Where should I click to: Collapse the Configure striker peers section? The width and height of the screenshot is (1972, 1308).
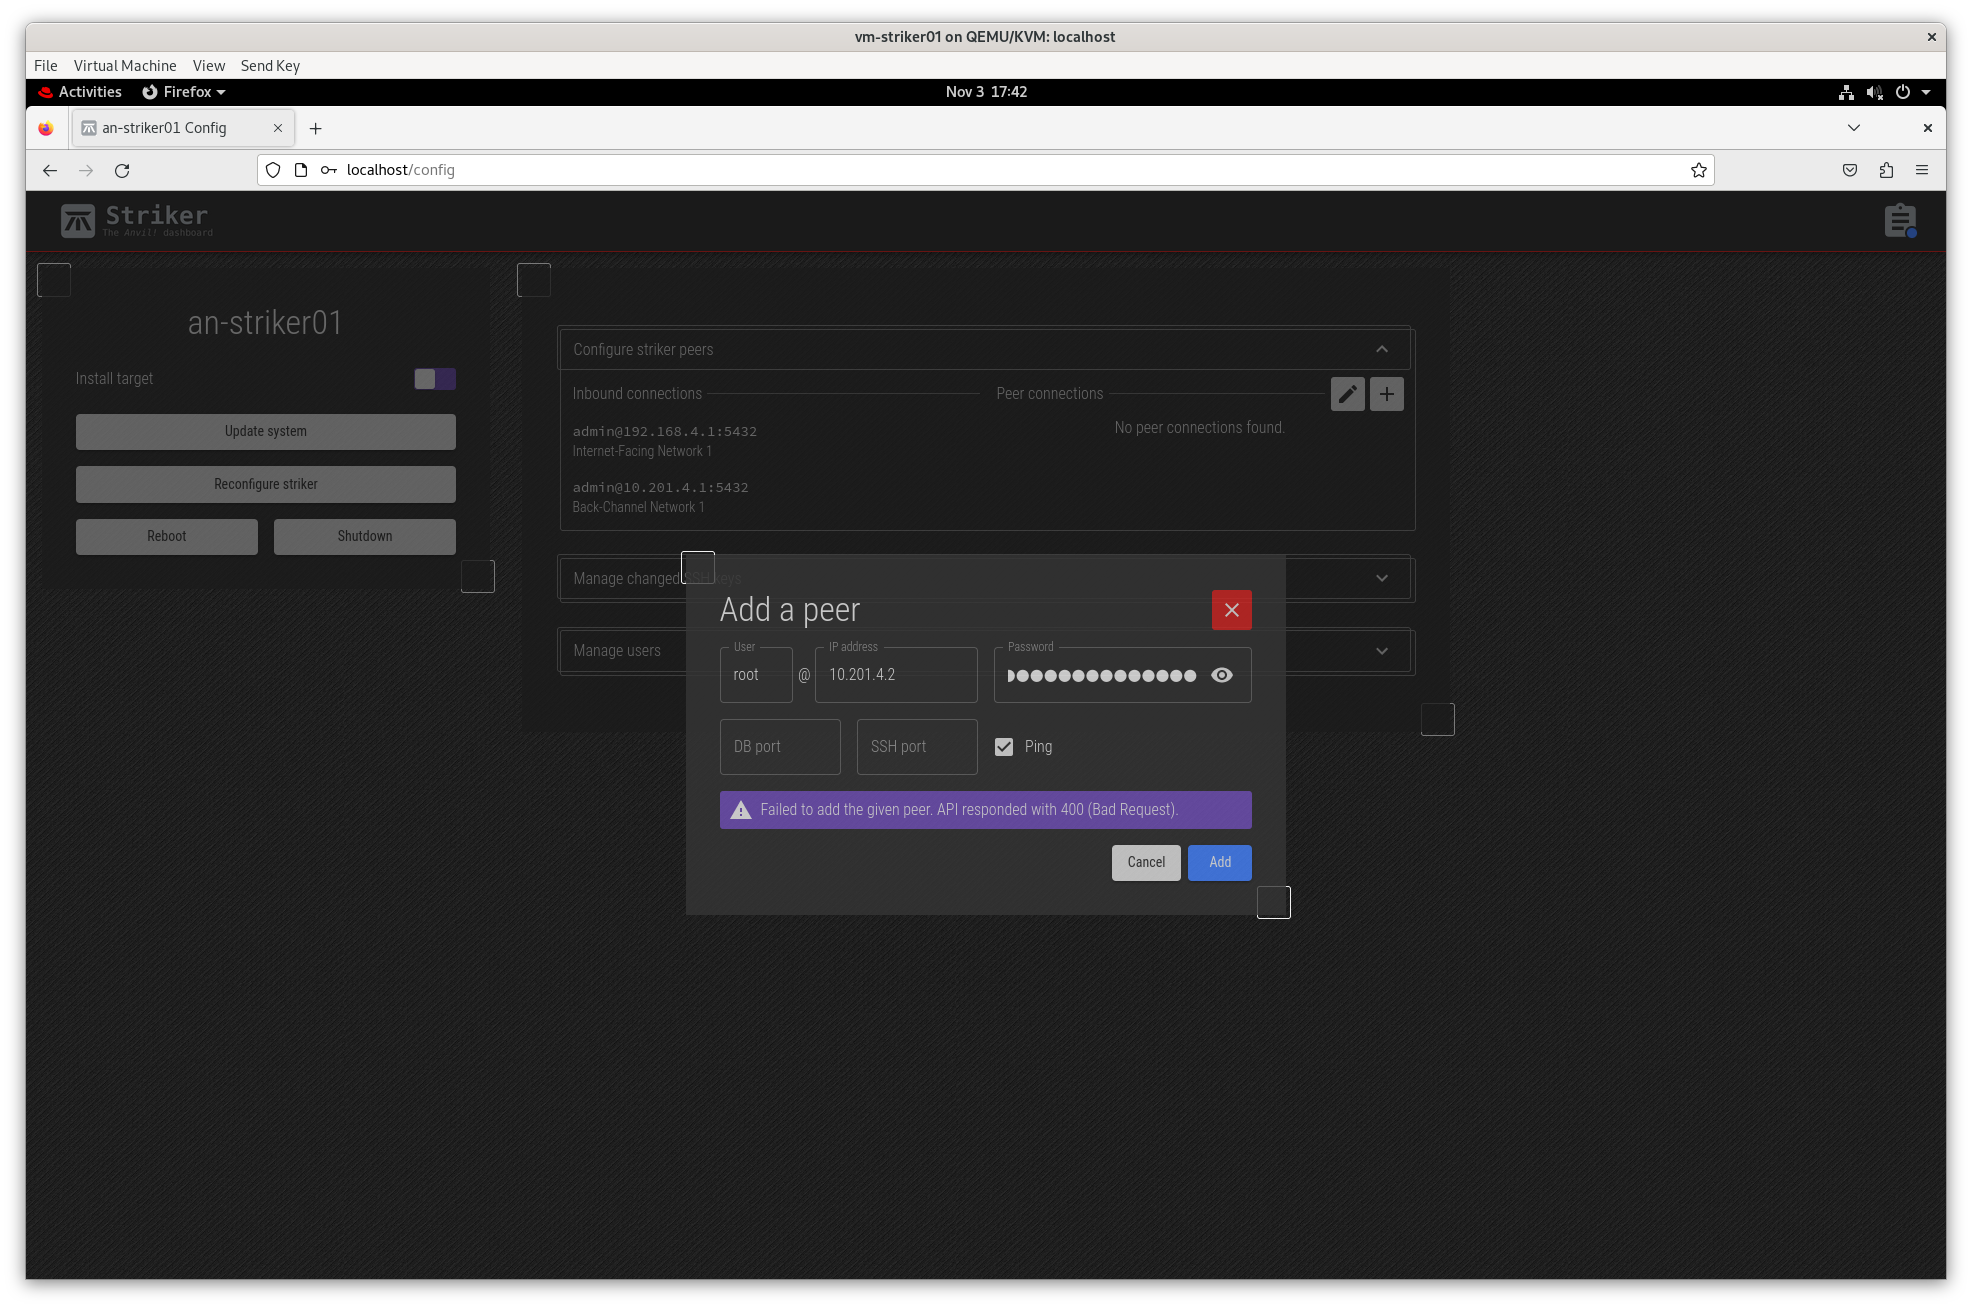[x=1382, y=349]
